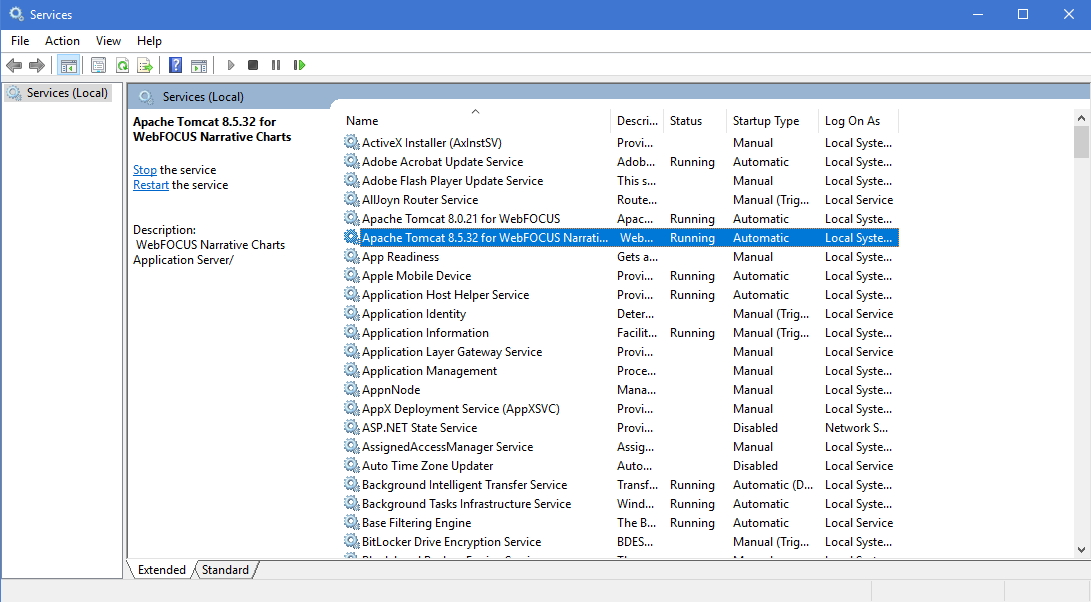Click the gear icon beside AllJoyn Router Service
Viewport: 1091px width, 602px height.
click(351, 200)
